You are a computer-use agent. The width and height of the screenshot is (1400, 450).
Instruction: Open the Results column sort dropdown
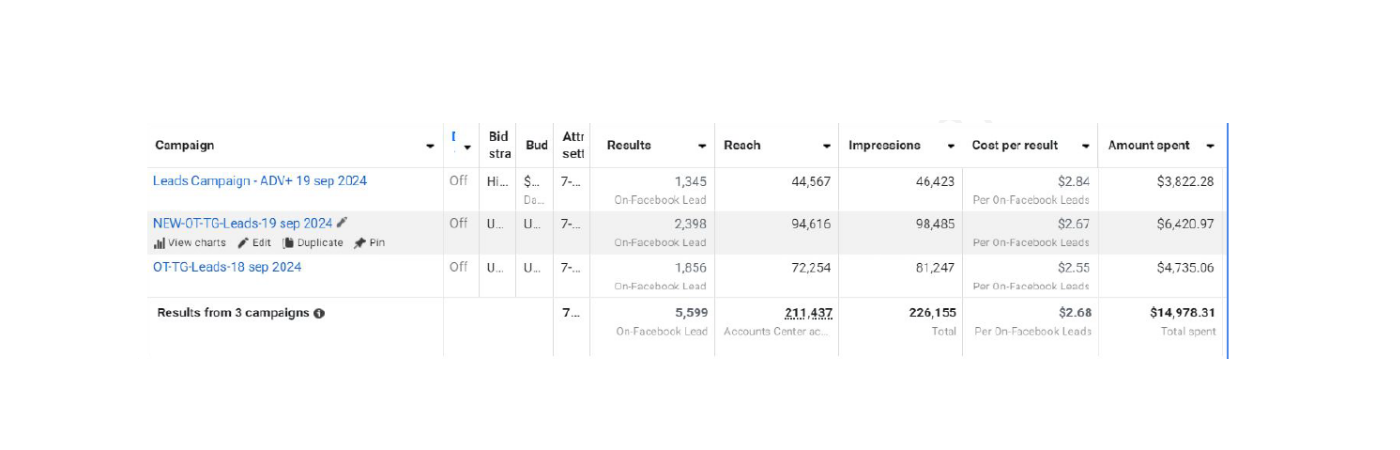[x=702, y=146]
